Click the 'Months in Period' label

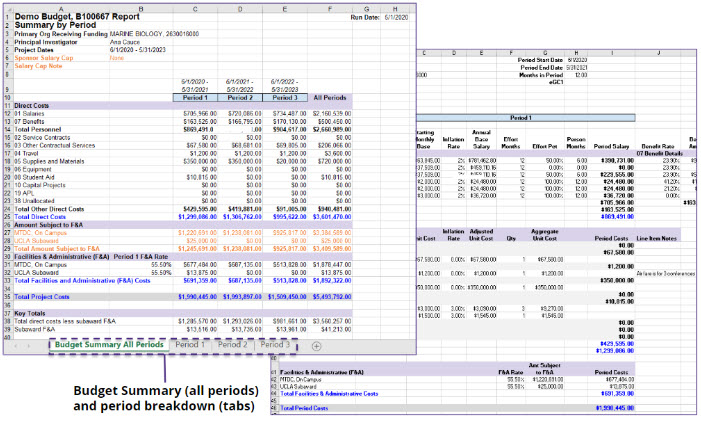(x=541, y=76)
